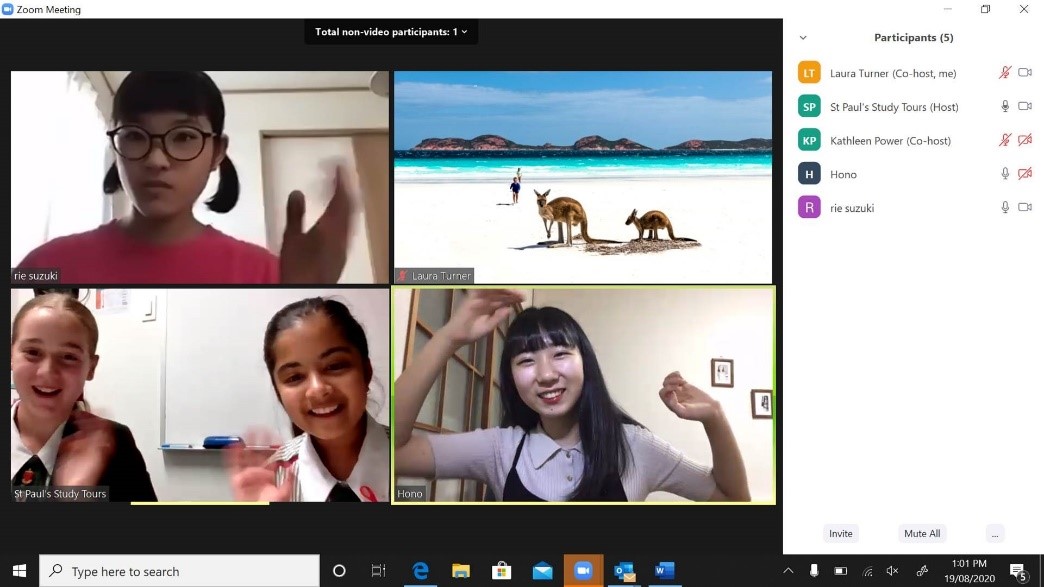Click the Mute All button

coord(922,534)
